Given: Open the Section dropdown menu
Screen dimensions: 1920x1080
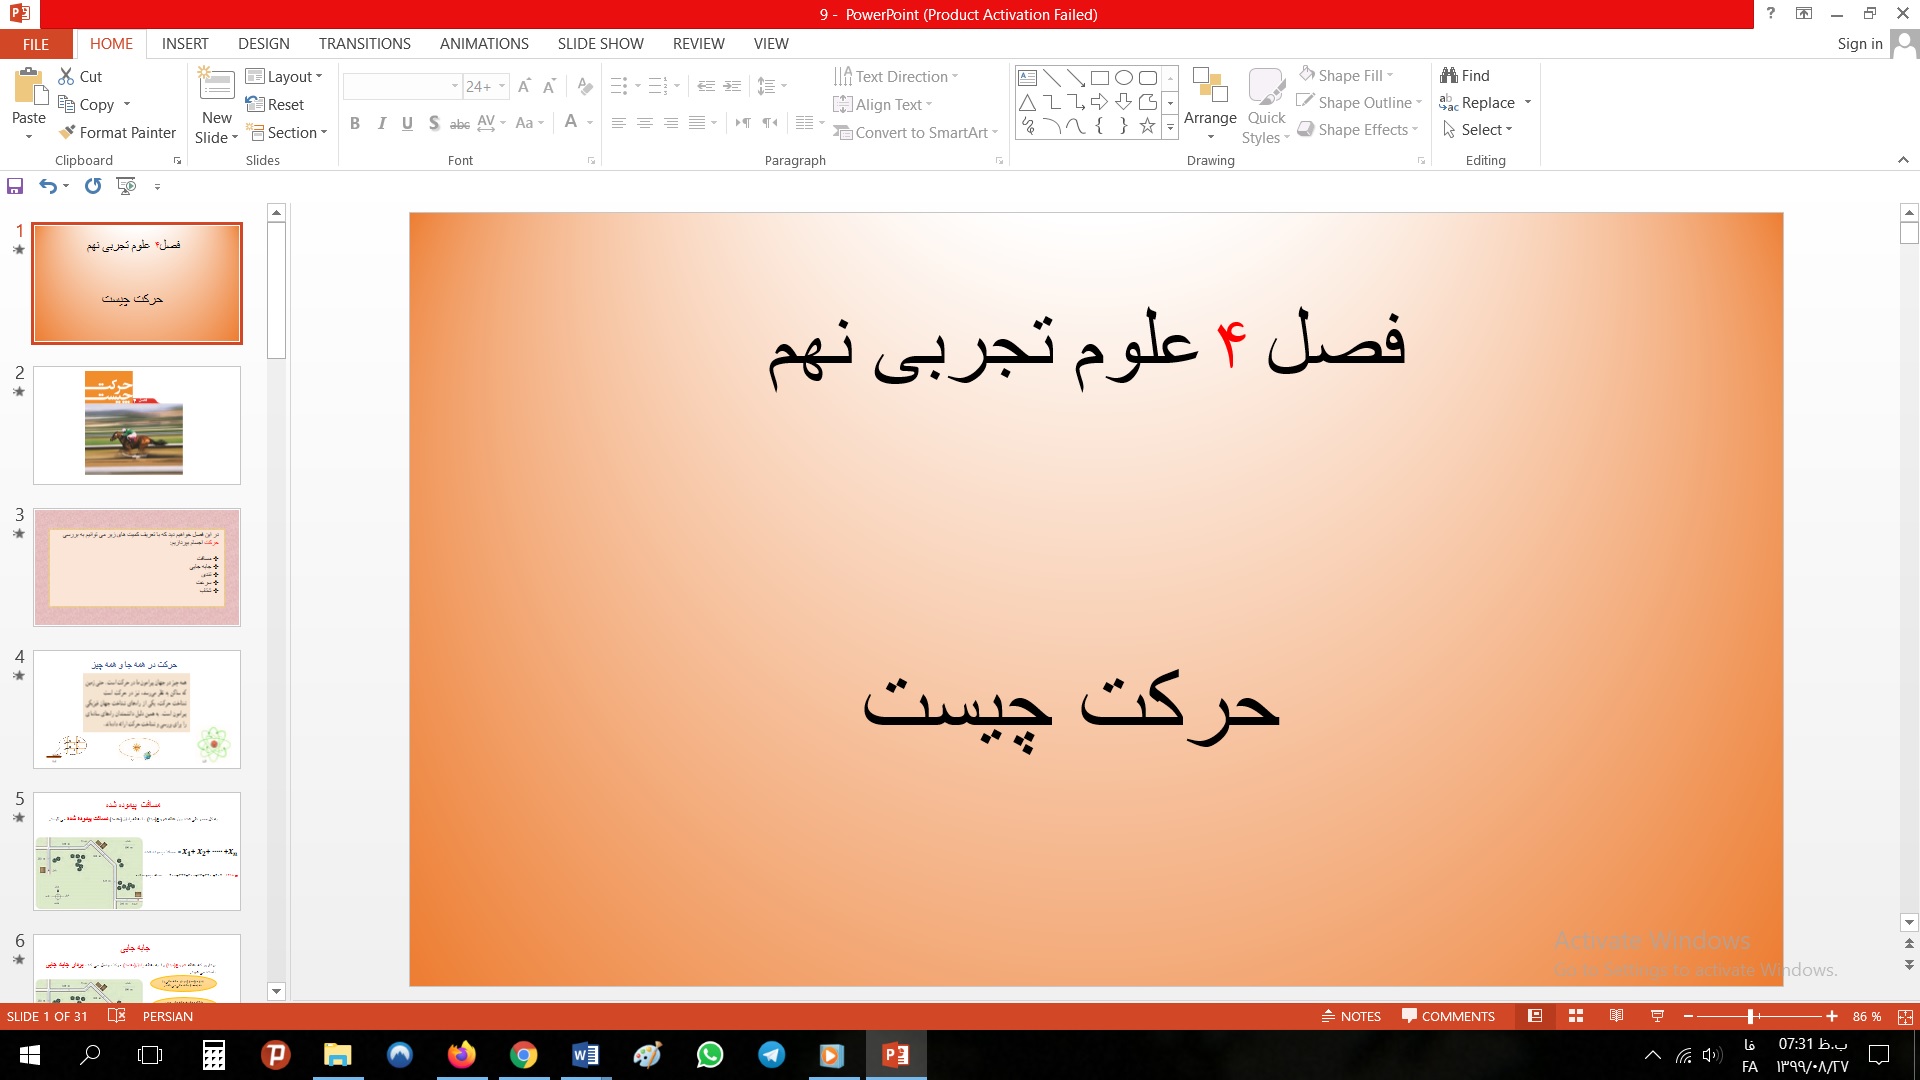Looking at the screenshot, I should 288,133.
